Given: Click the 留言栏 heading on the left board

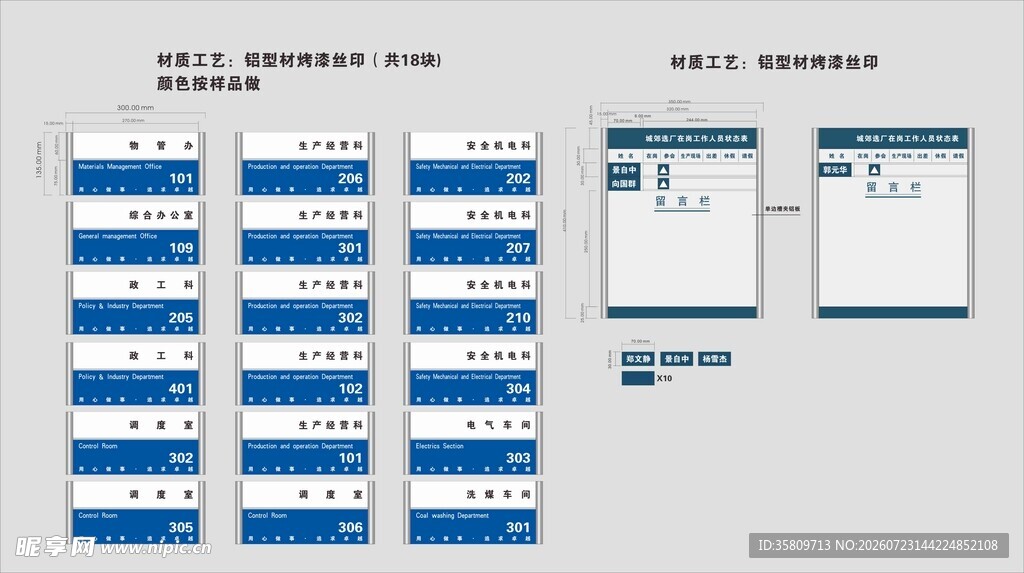Looking at the screenshot, I should point(682,201).
